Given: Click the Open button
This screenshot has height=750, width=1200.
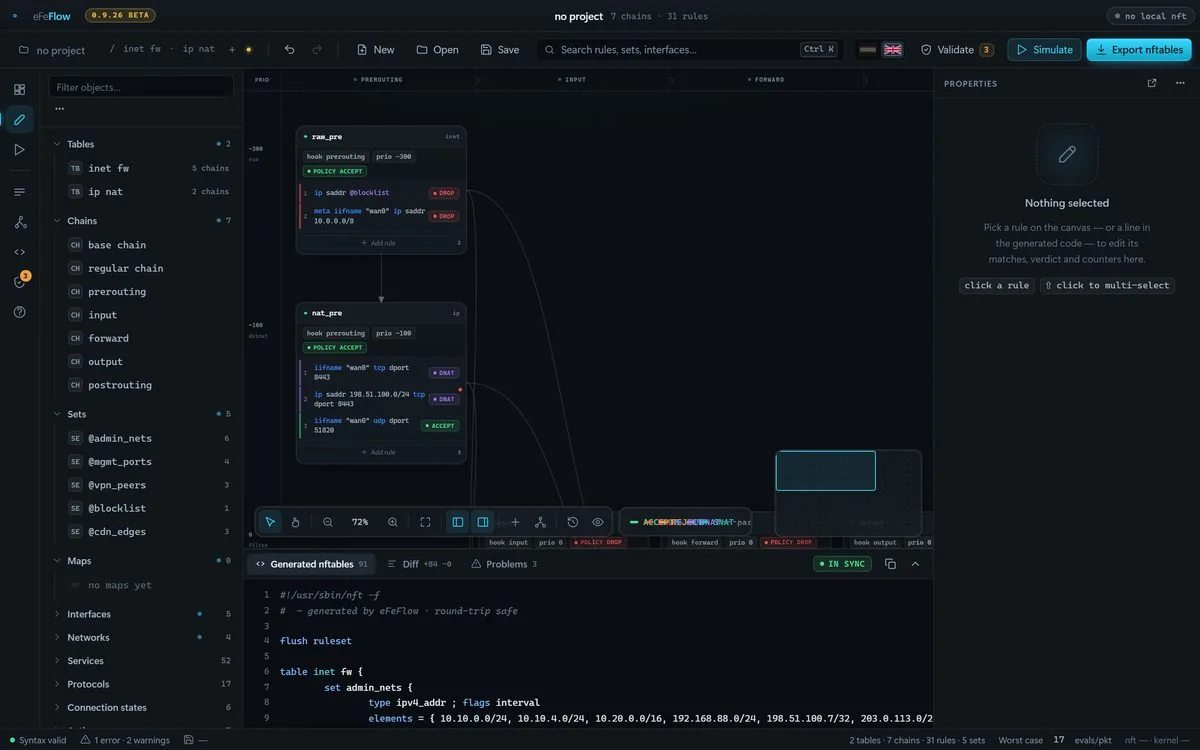Looking at the screenshot, I should coord(437,50).
